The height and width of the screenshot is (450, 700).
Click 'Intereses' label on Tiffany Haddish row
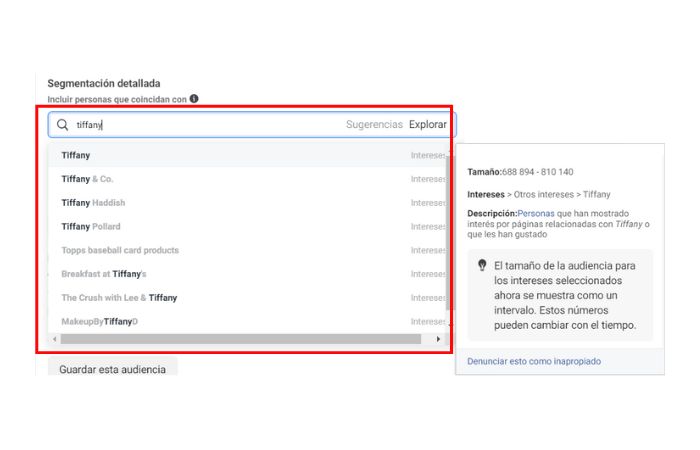pyautogui.click(x=428, y=203)
